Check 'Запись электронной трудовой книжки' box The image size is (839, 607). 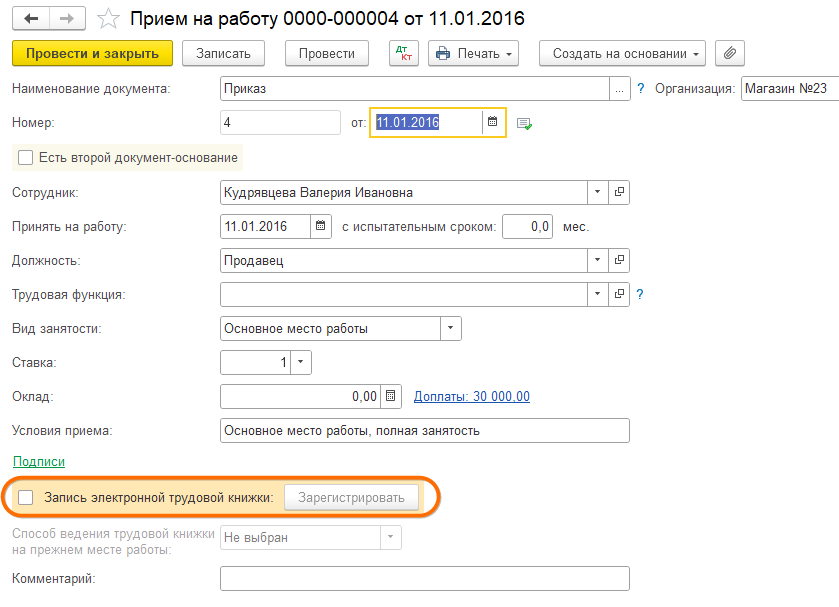pos(26,497)
